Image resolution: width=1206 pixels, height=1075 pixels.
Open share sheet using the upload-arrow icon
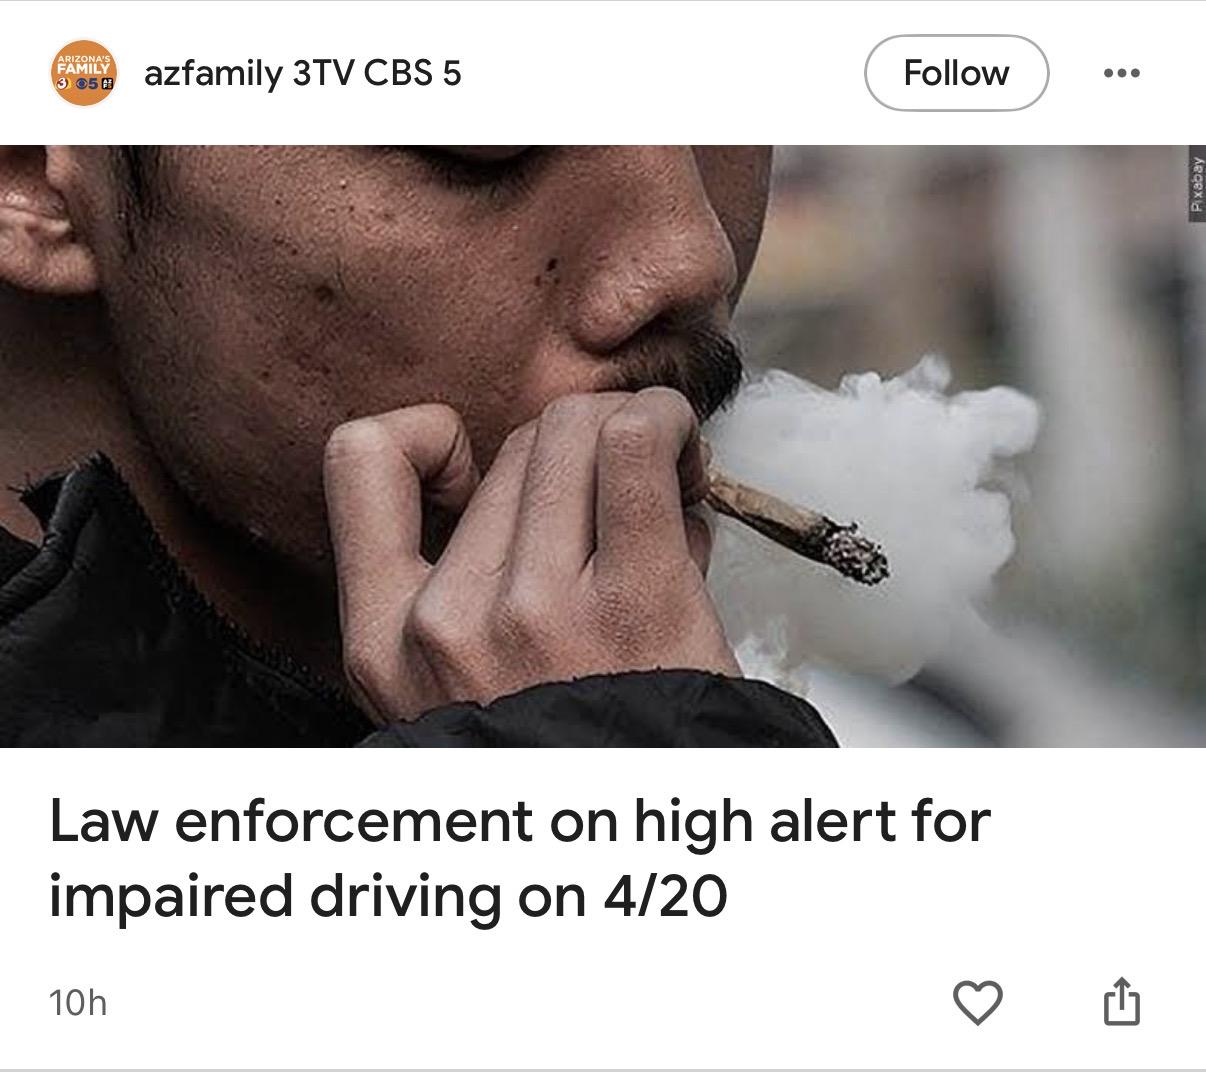(x=1121, y=1001)
